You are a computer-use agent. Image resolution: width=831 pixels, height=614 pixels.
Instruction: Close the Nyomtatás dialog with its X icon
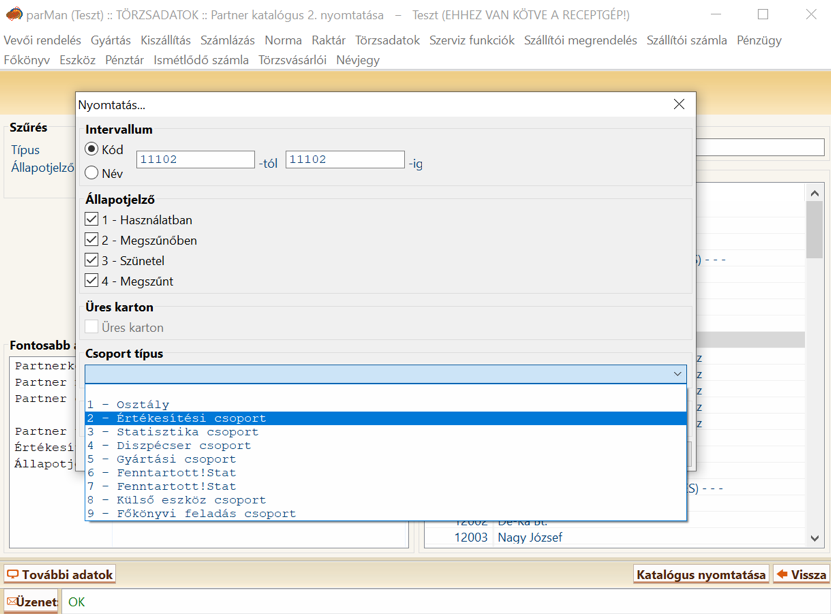click(679, 104)
